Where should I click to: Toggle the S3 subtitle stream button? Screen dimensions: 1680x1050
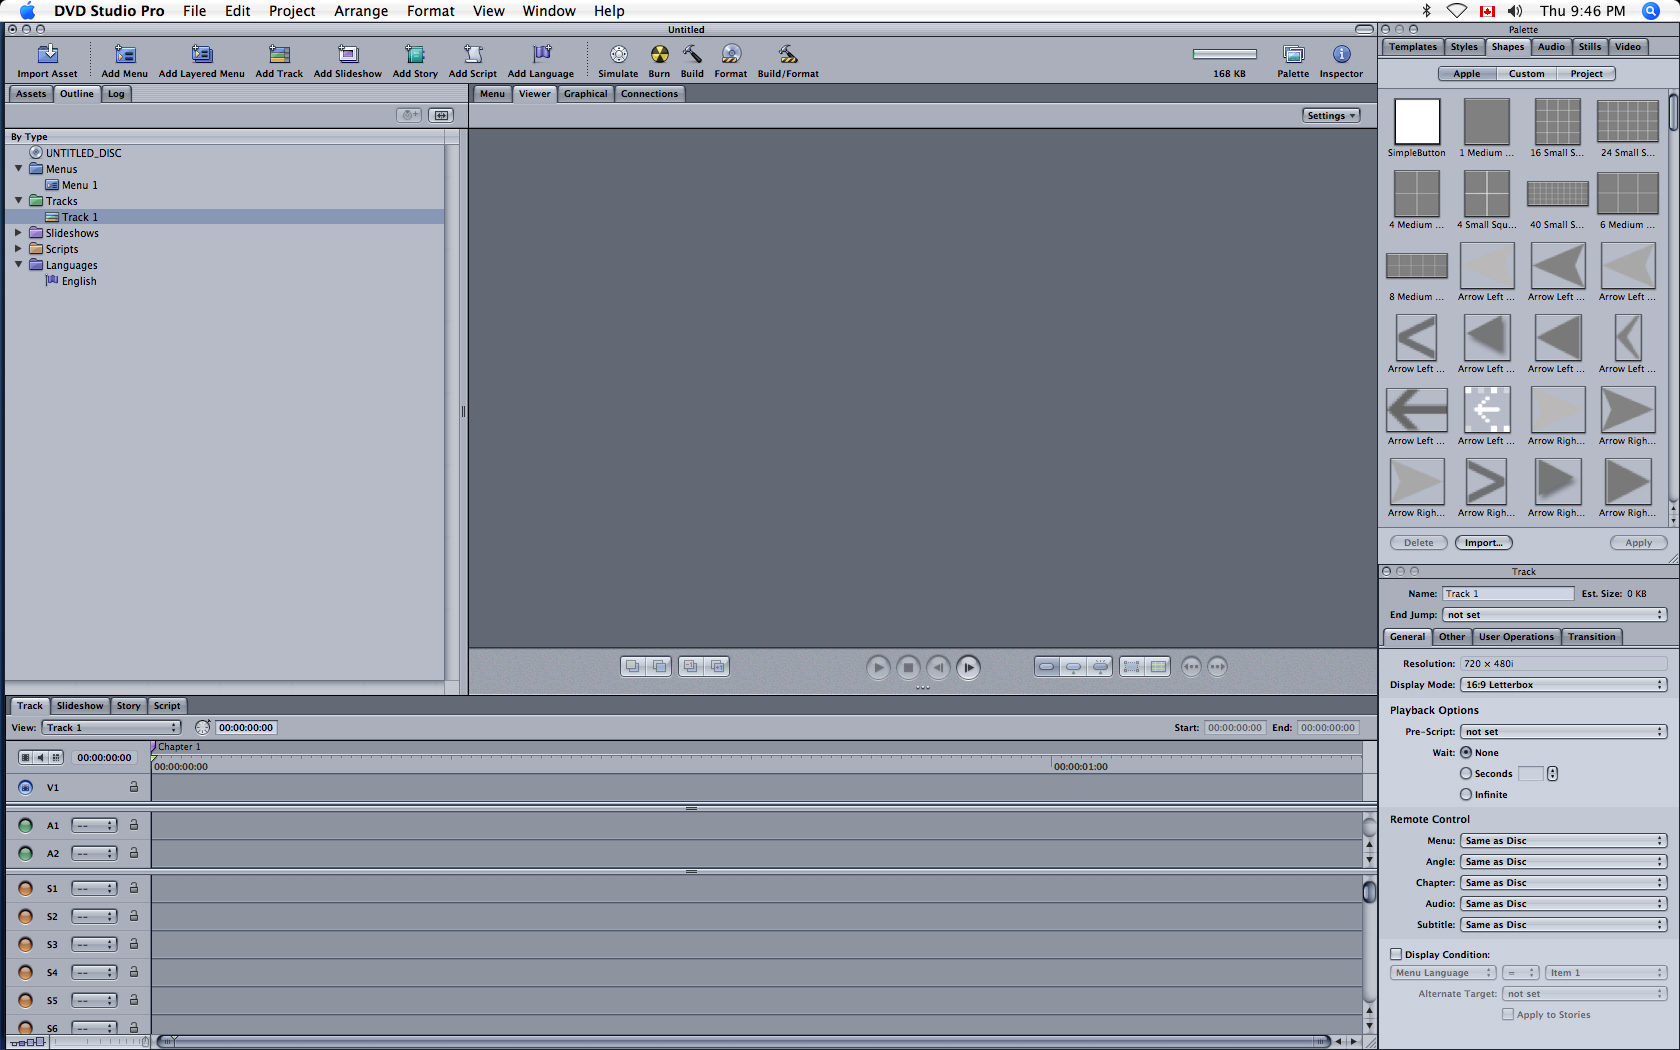[x=25, y=944]
